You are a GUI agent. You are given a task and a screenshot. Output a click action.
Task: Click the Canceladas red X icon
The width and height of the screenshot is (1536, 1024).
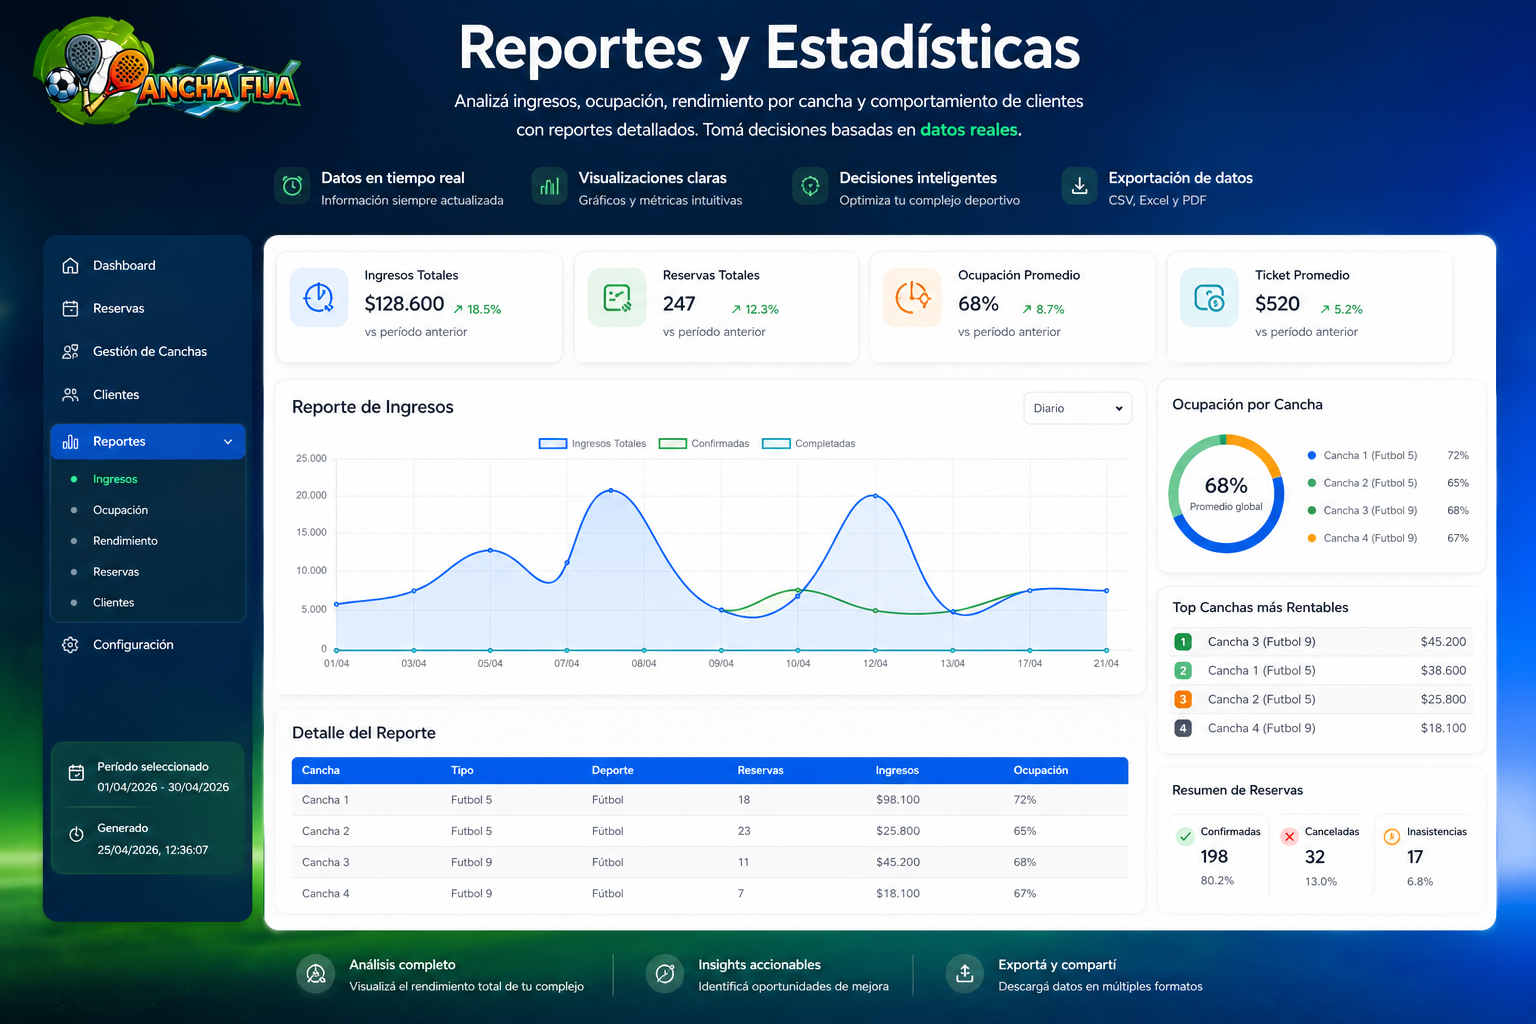point(1289,836)
